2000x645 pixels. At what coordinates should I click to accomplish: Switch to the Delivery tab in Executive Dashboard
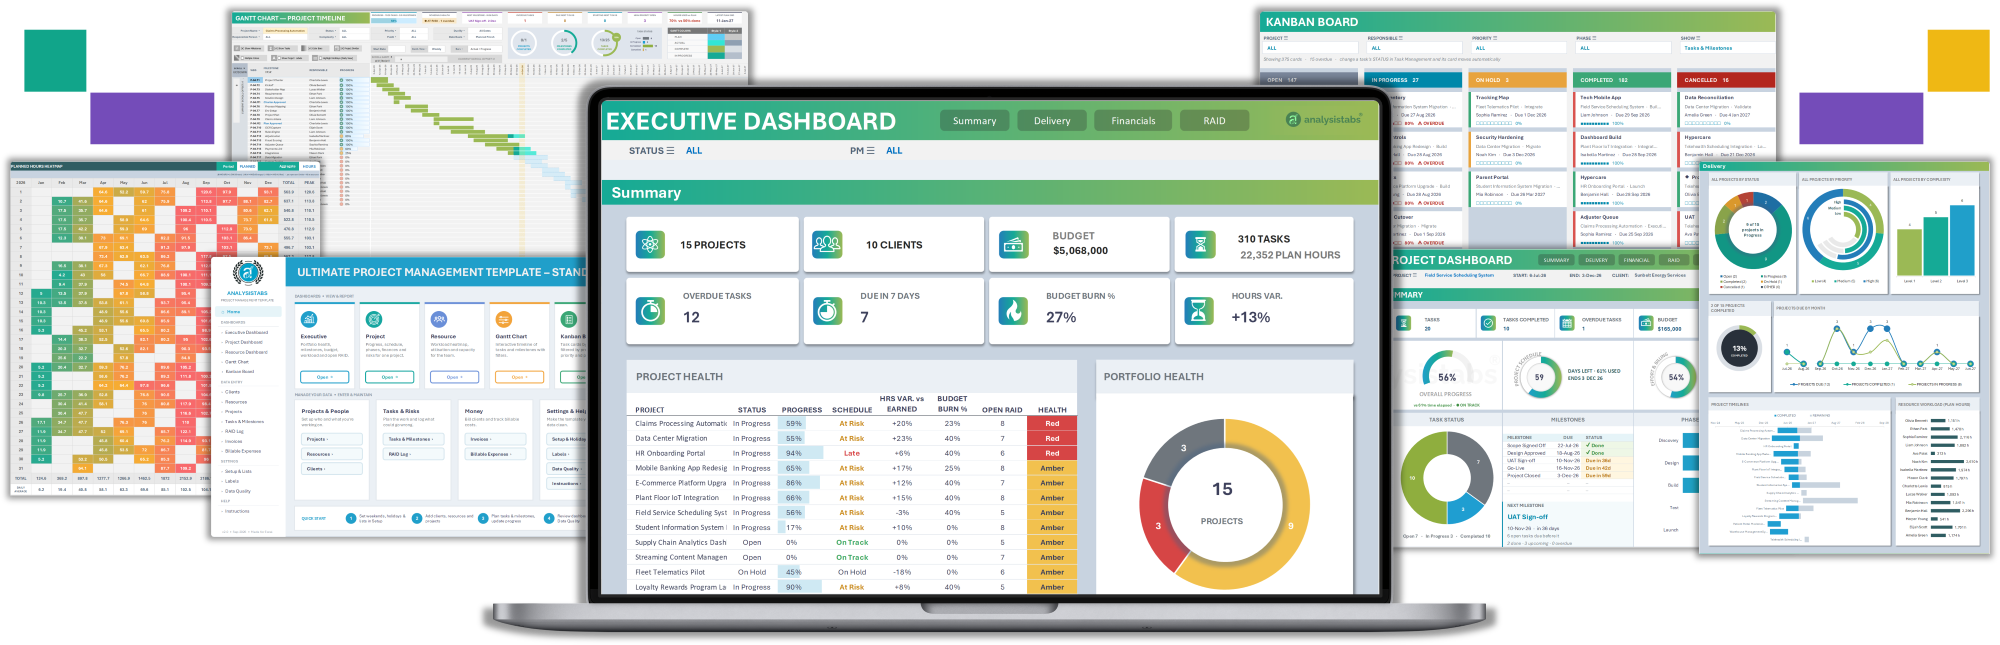[1052, 121]
